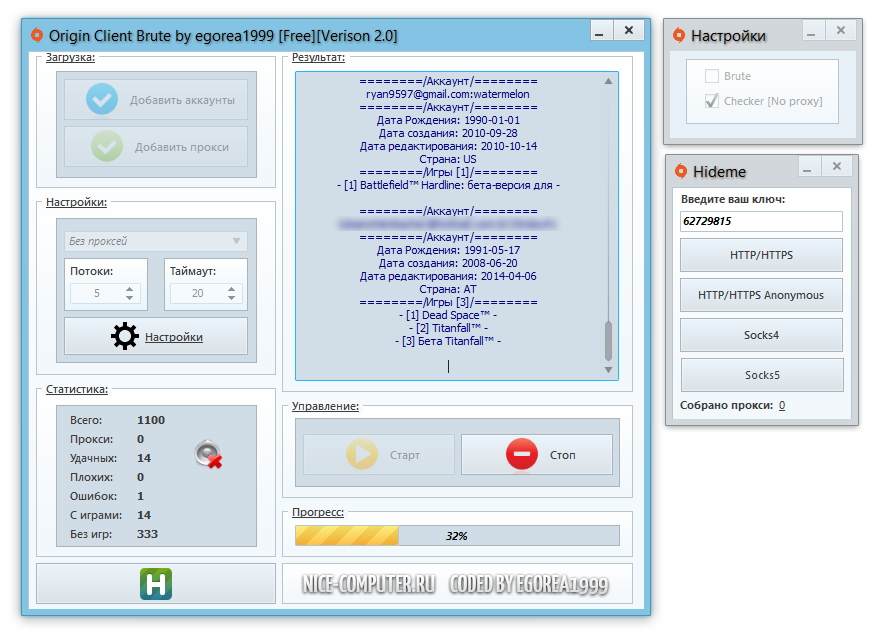Focus the Hideme key input field
This screenshot has height=643, width=888.
coord(761,221)
